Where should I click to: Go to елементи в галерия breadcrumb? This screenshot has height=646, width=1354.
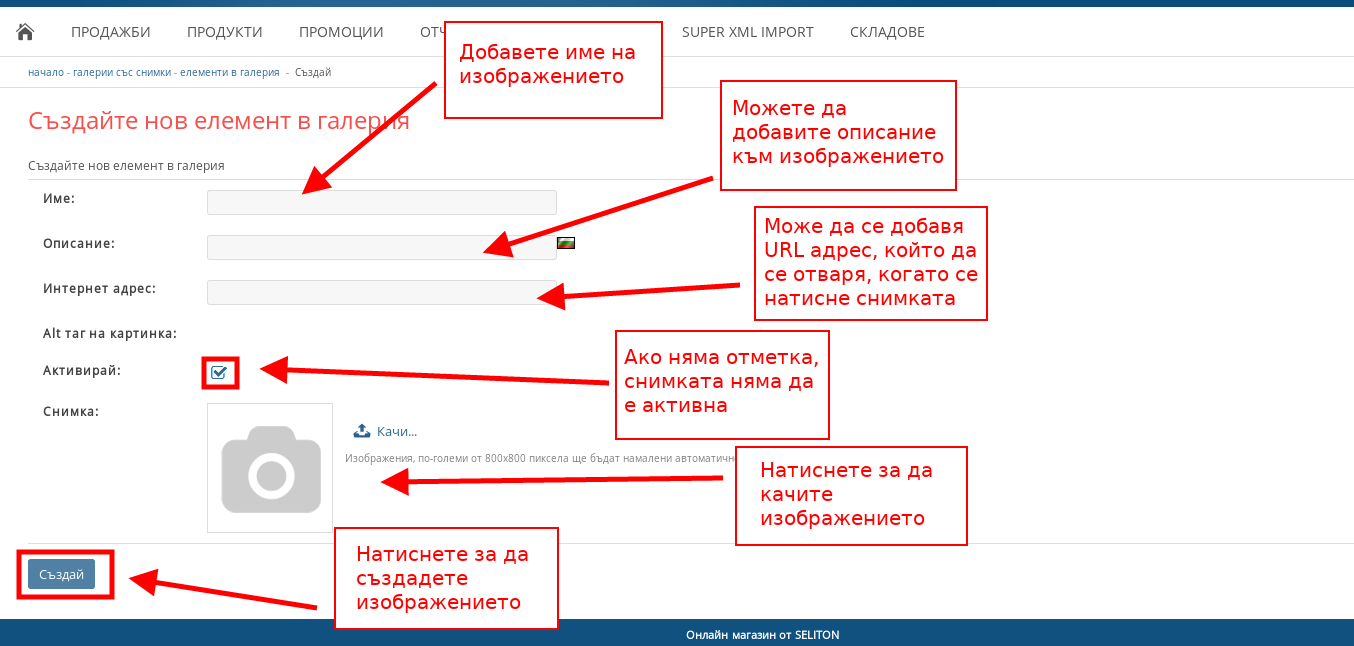click(x=229, y=73)
